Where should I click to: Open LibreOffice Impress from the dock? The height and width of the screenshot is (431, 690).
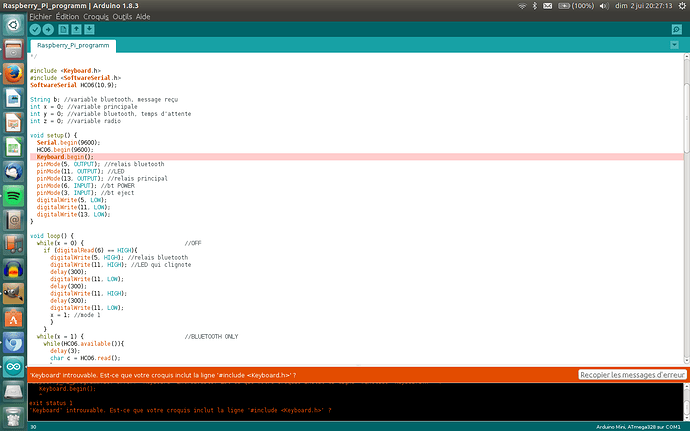13,123
